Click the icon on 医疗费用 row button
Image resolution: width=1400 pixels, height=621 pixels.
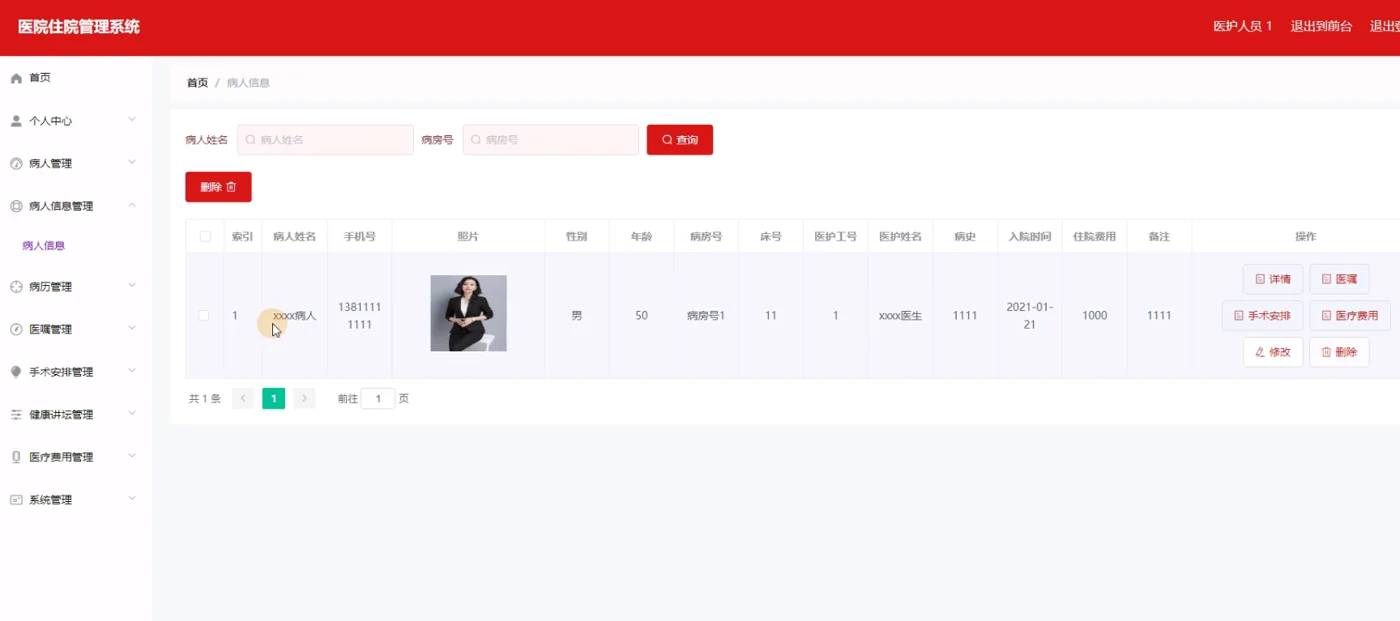click(x=1327, y=316)
